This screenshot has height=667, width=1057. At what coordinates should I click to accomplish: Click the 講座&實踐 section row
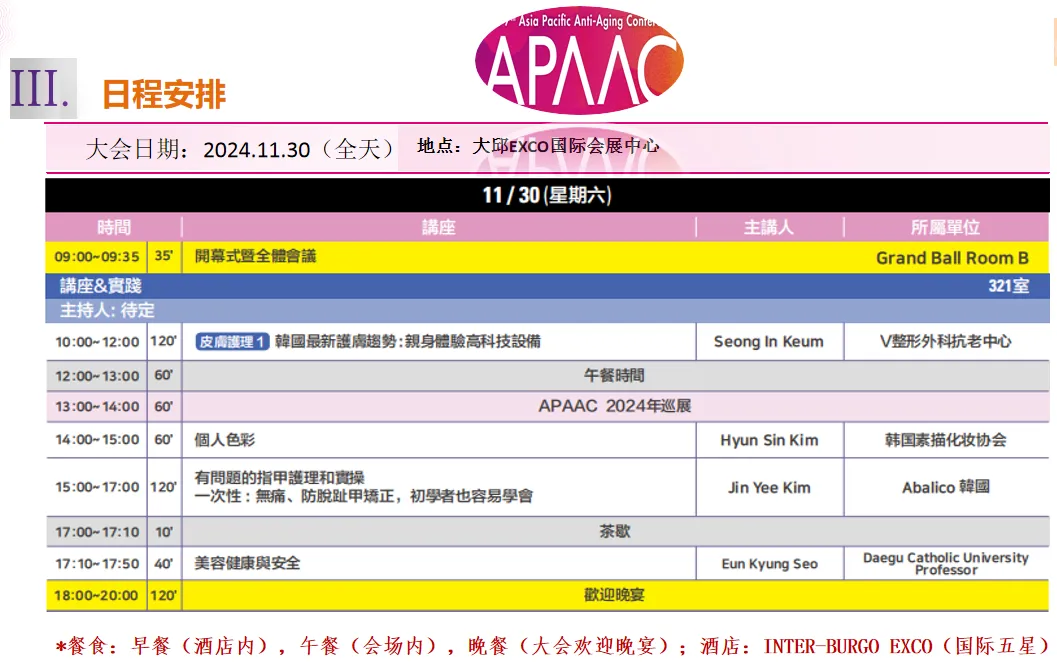click(x=547, y=286)
